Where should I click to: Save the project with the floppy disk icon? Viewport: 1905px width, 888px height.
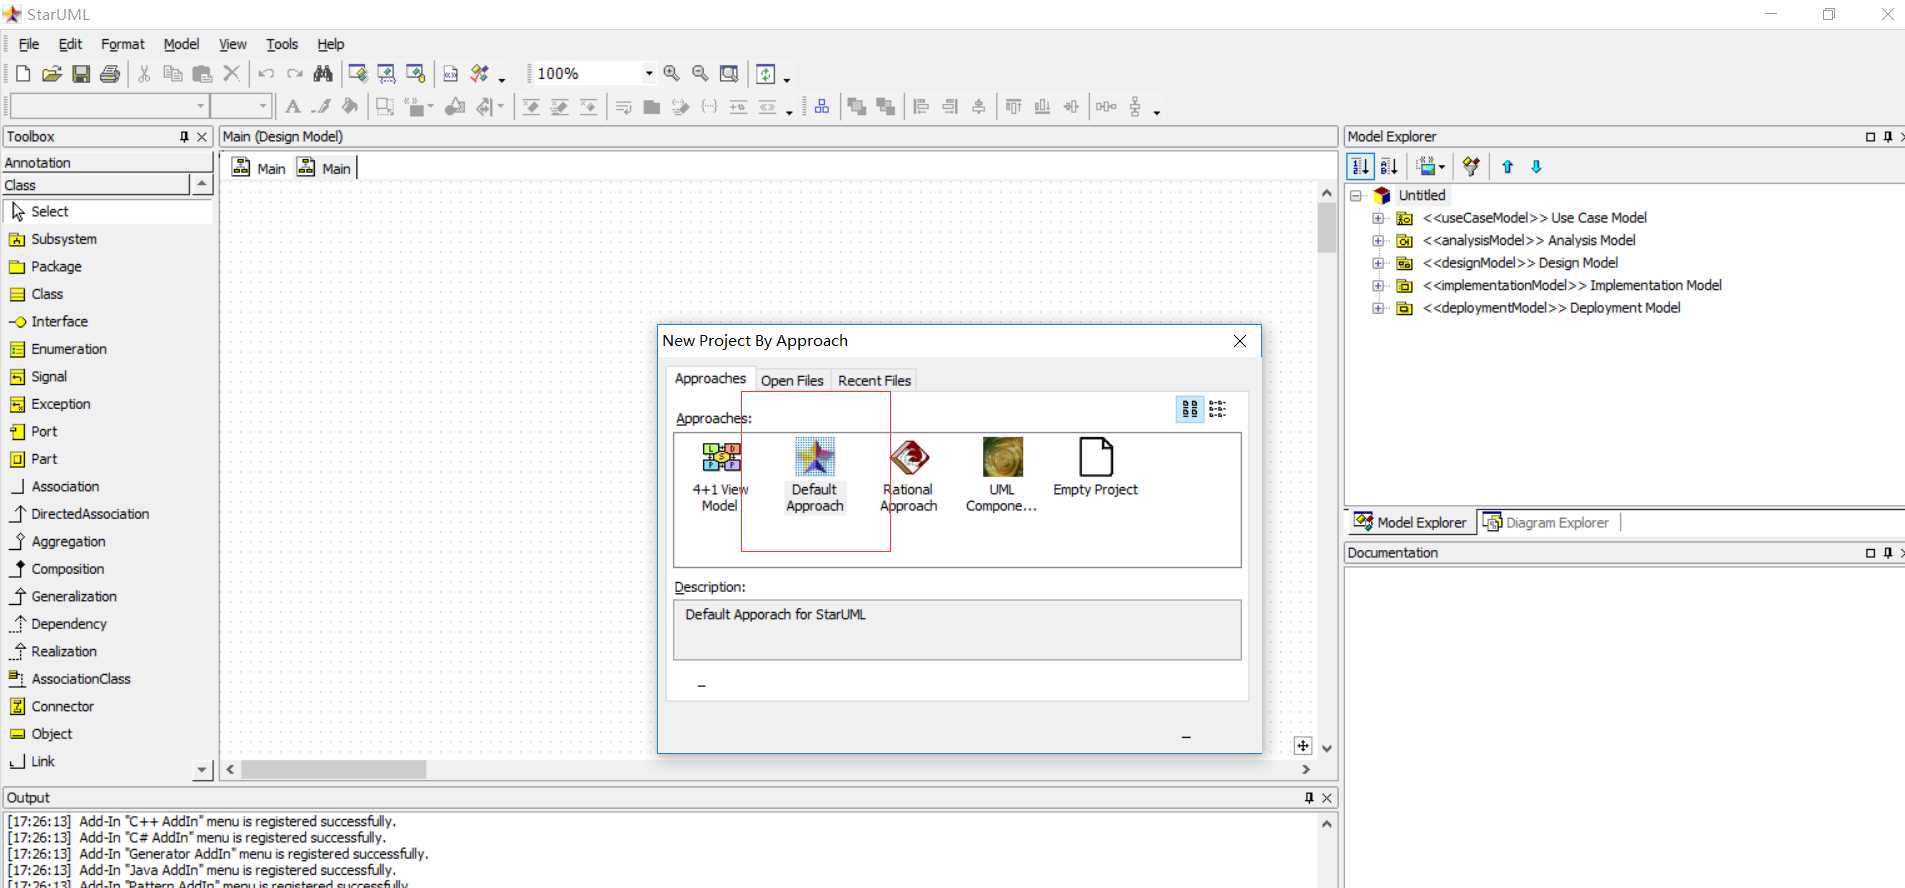(x=81, y=74)
